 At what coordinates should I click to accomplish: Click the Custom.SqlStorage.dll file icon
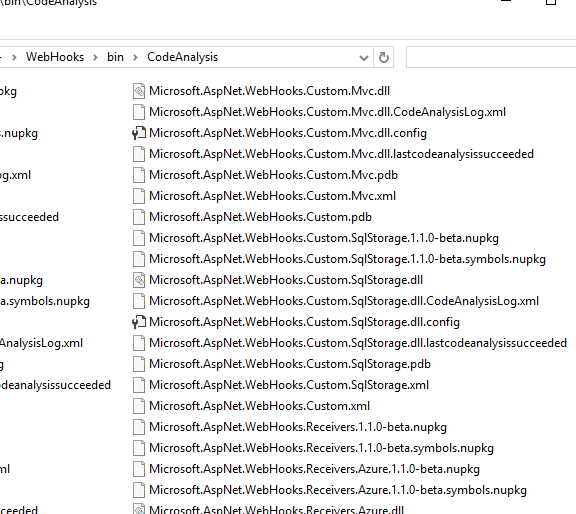[139, 280]
